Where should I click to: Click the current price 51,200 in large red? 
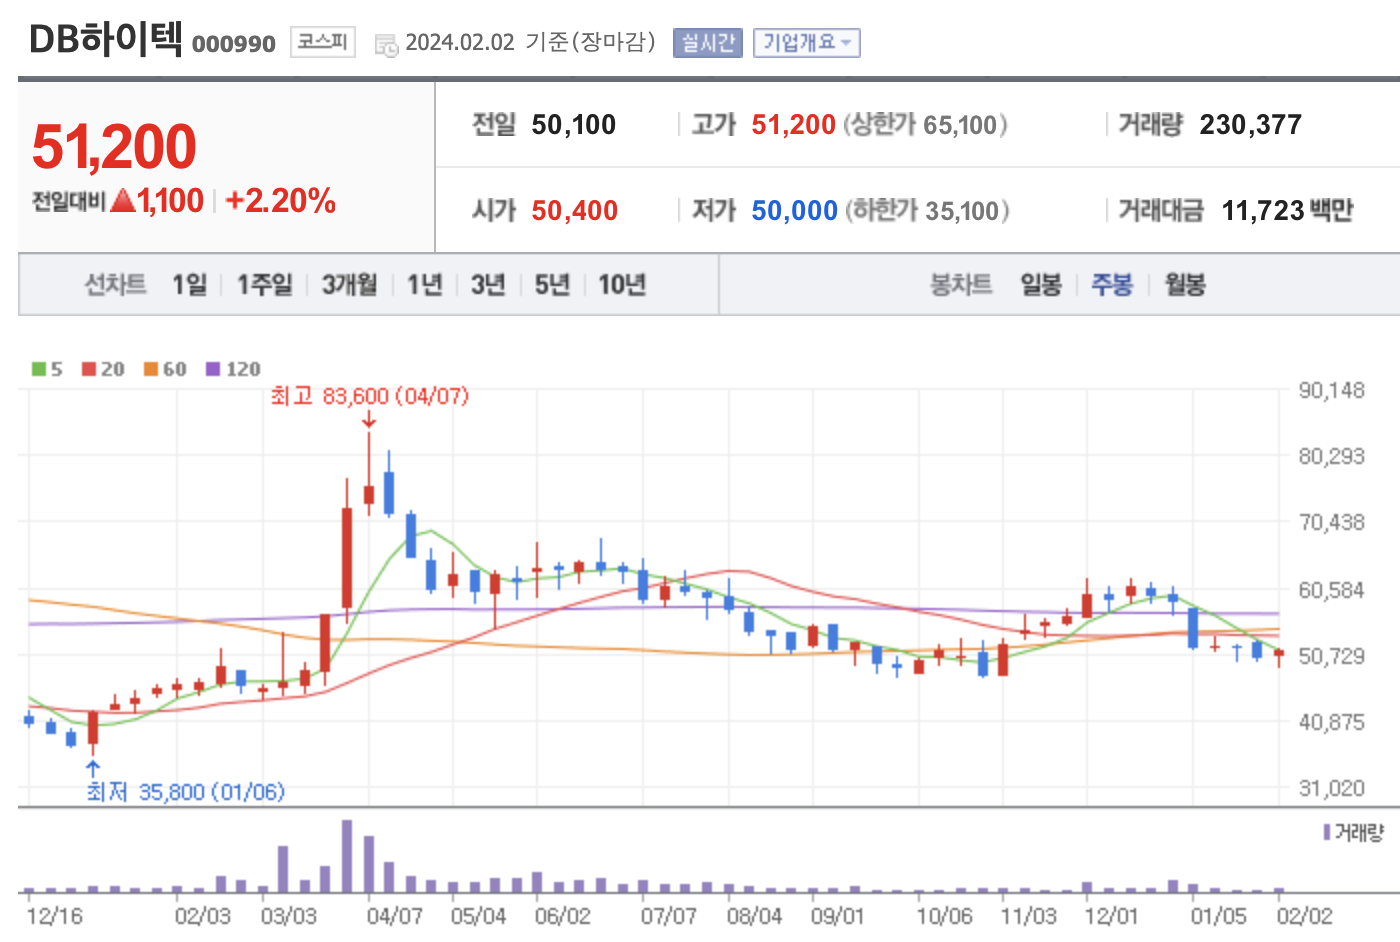(114, 147)
